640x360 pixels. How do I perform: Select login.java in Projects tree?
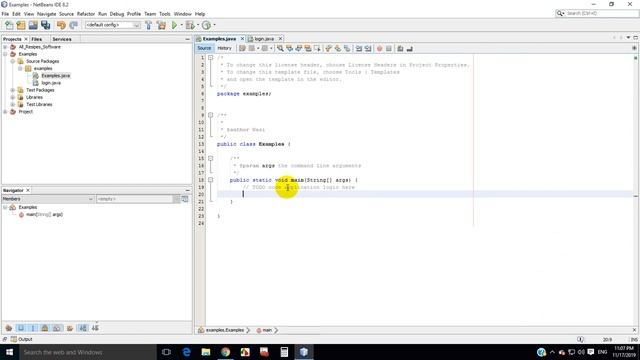(51, 83)
